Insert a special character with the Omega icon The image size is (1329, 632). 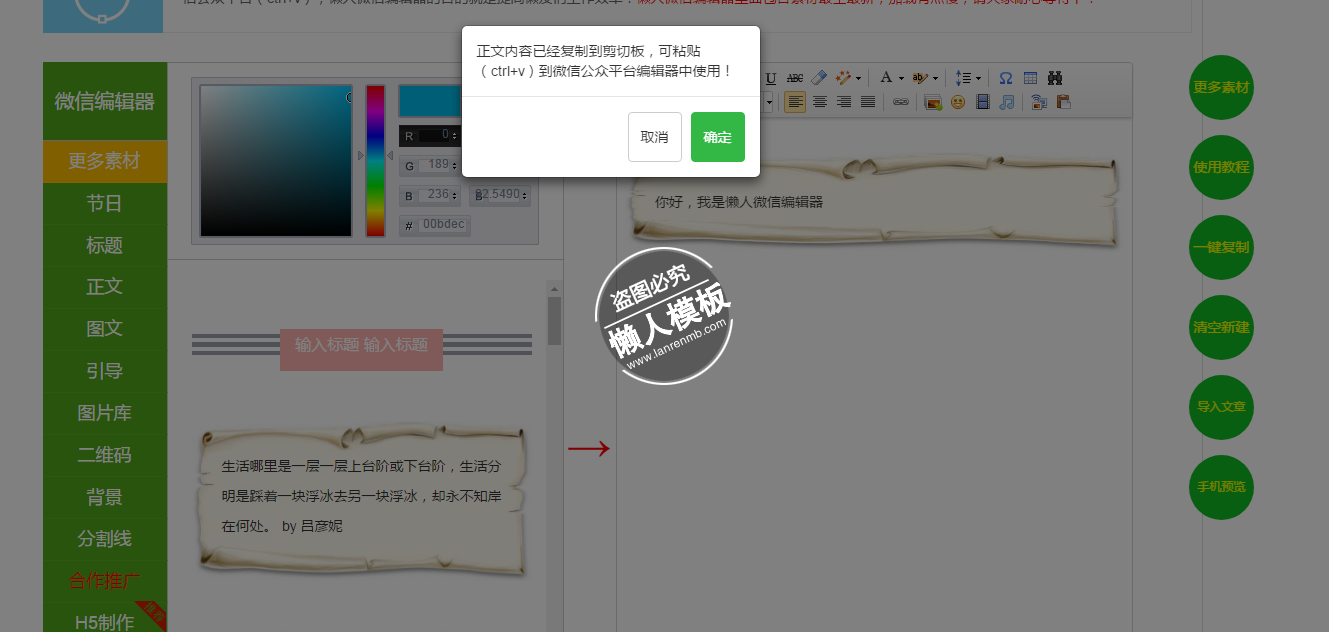(x=1006, y=78)
